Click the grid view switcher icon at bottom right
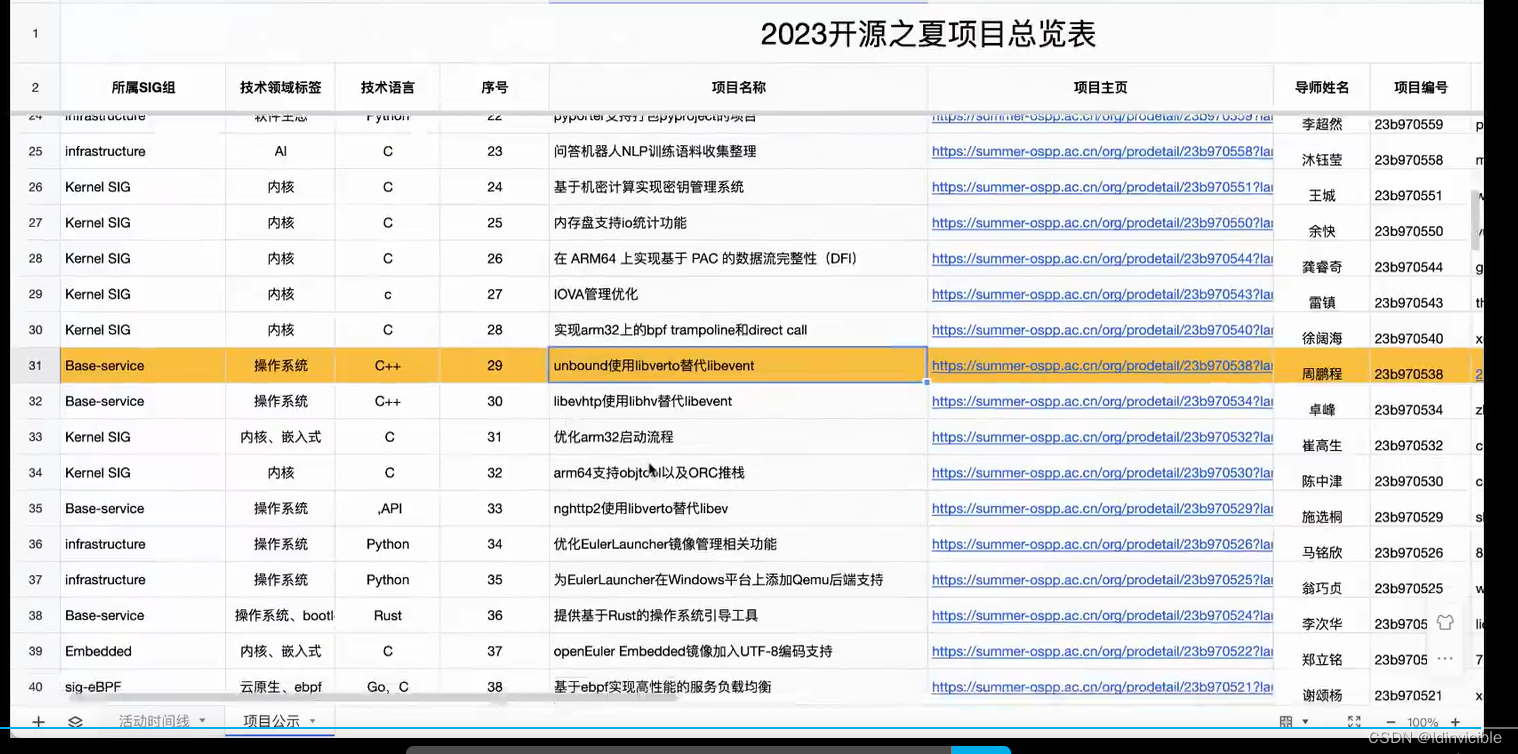The height and width of the screenshot is (754, 1518). (1287, 721)
